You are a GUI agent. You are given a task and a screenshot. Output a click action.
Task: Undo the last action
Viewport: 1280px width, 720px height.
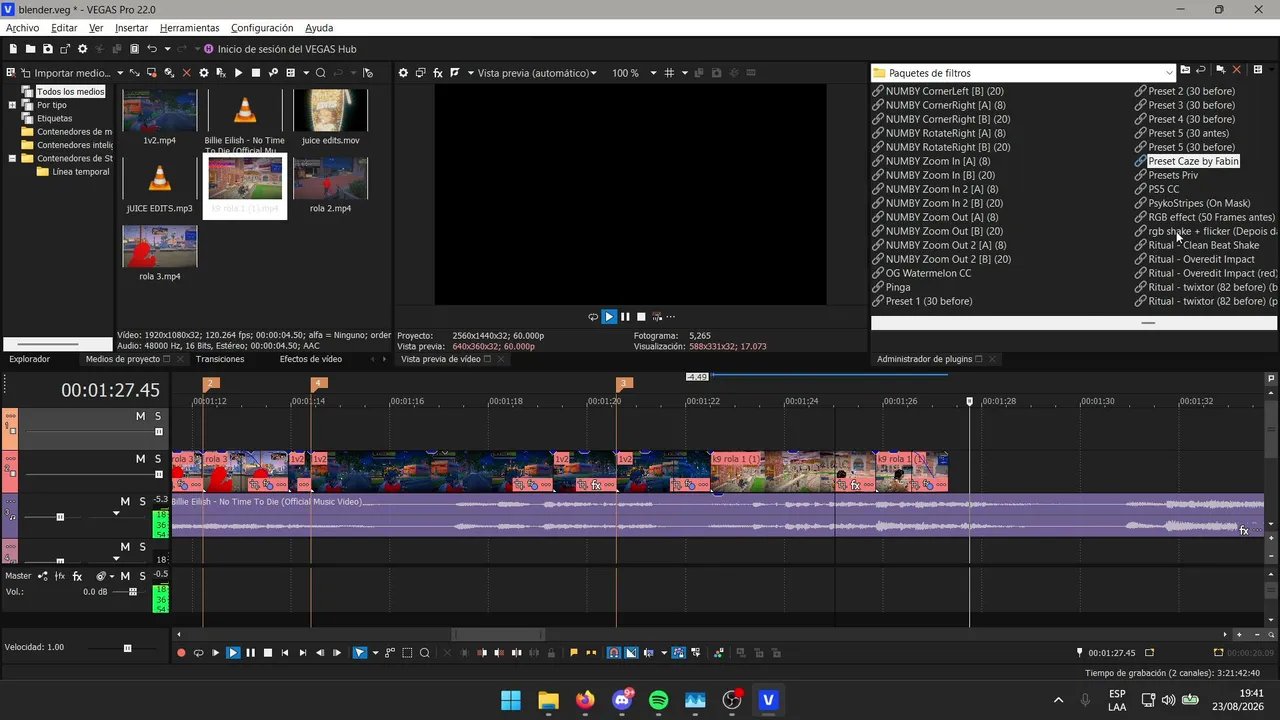pos(152,49)
